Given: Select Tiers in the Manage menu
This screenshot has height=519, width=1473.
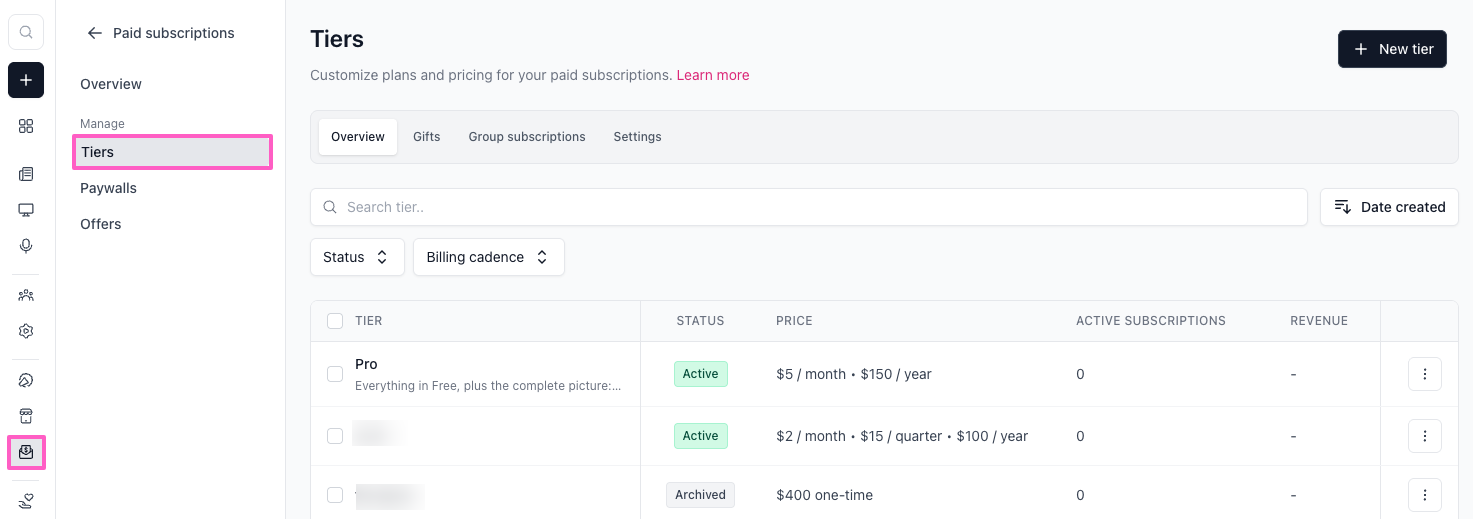Looking at the screenshot, I should click(172, 152).
